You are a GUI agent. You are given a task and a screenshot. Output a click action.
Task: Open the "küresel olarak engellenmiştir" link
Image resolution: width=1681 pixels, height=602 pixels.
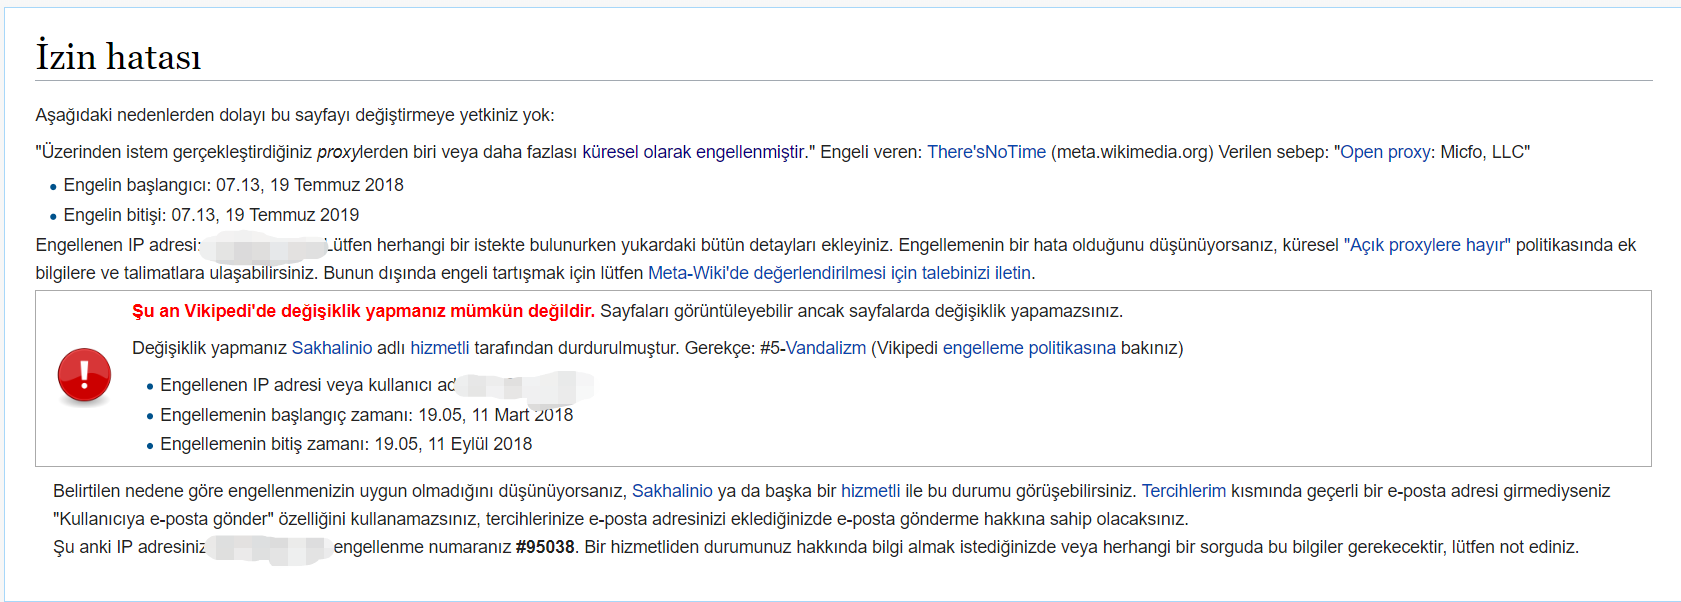pyautogui.click(x=693, y=152)
